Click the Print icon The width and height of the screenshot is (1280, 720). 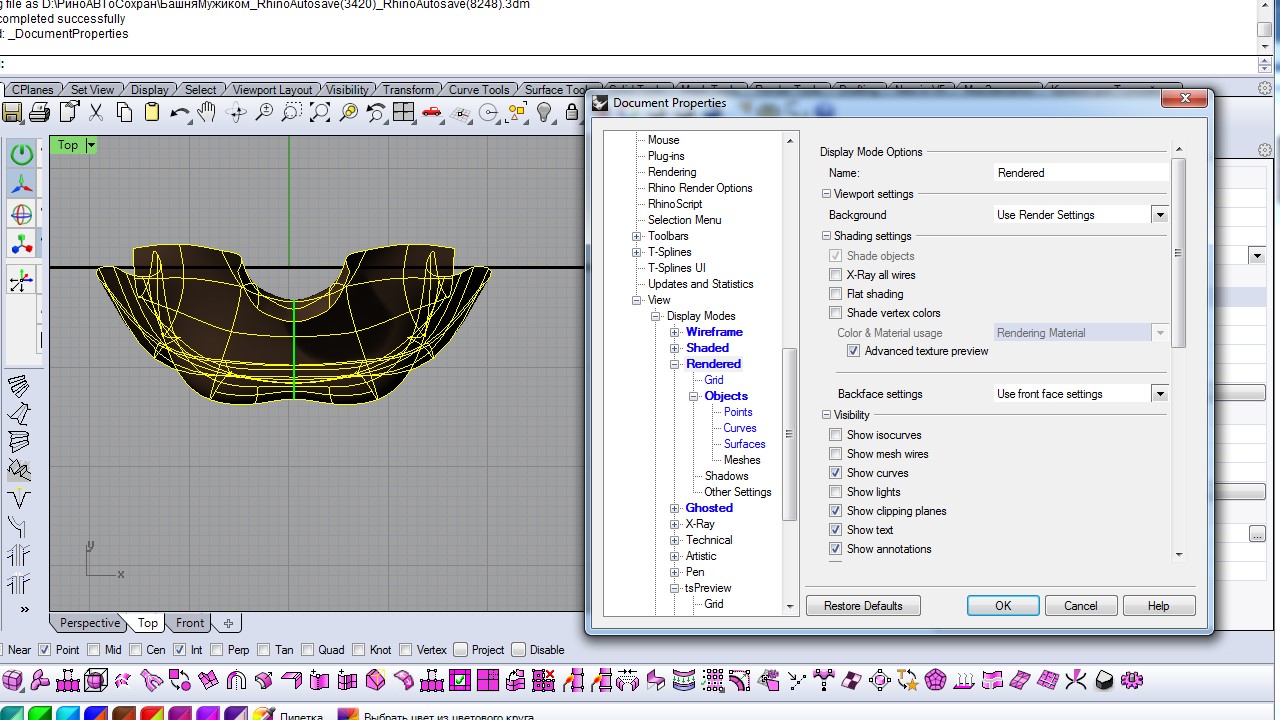[x=40, y=113]
